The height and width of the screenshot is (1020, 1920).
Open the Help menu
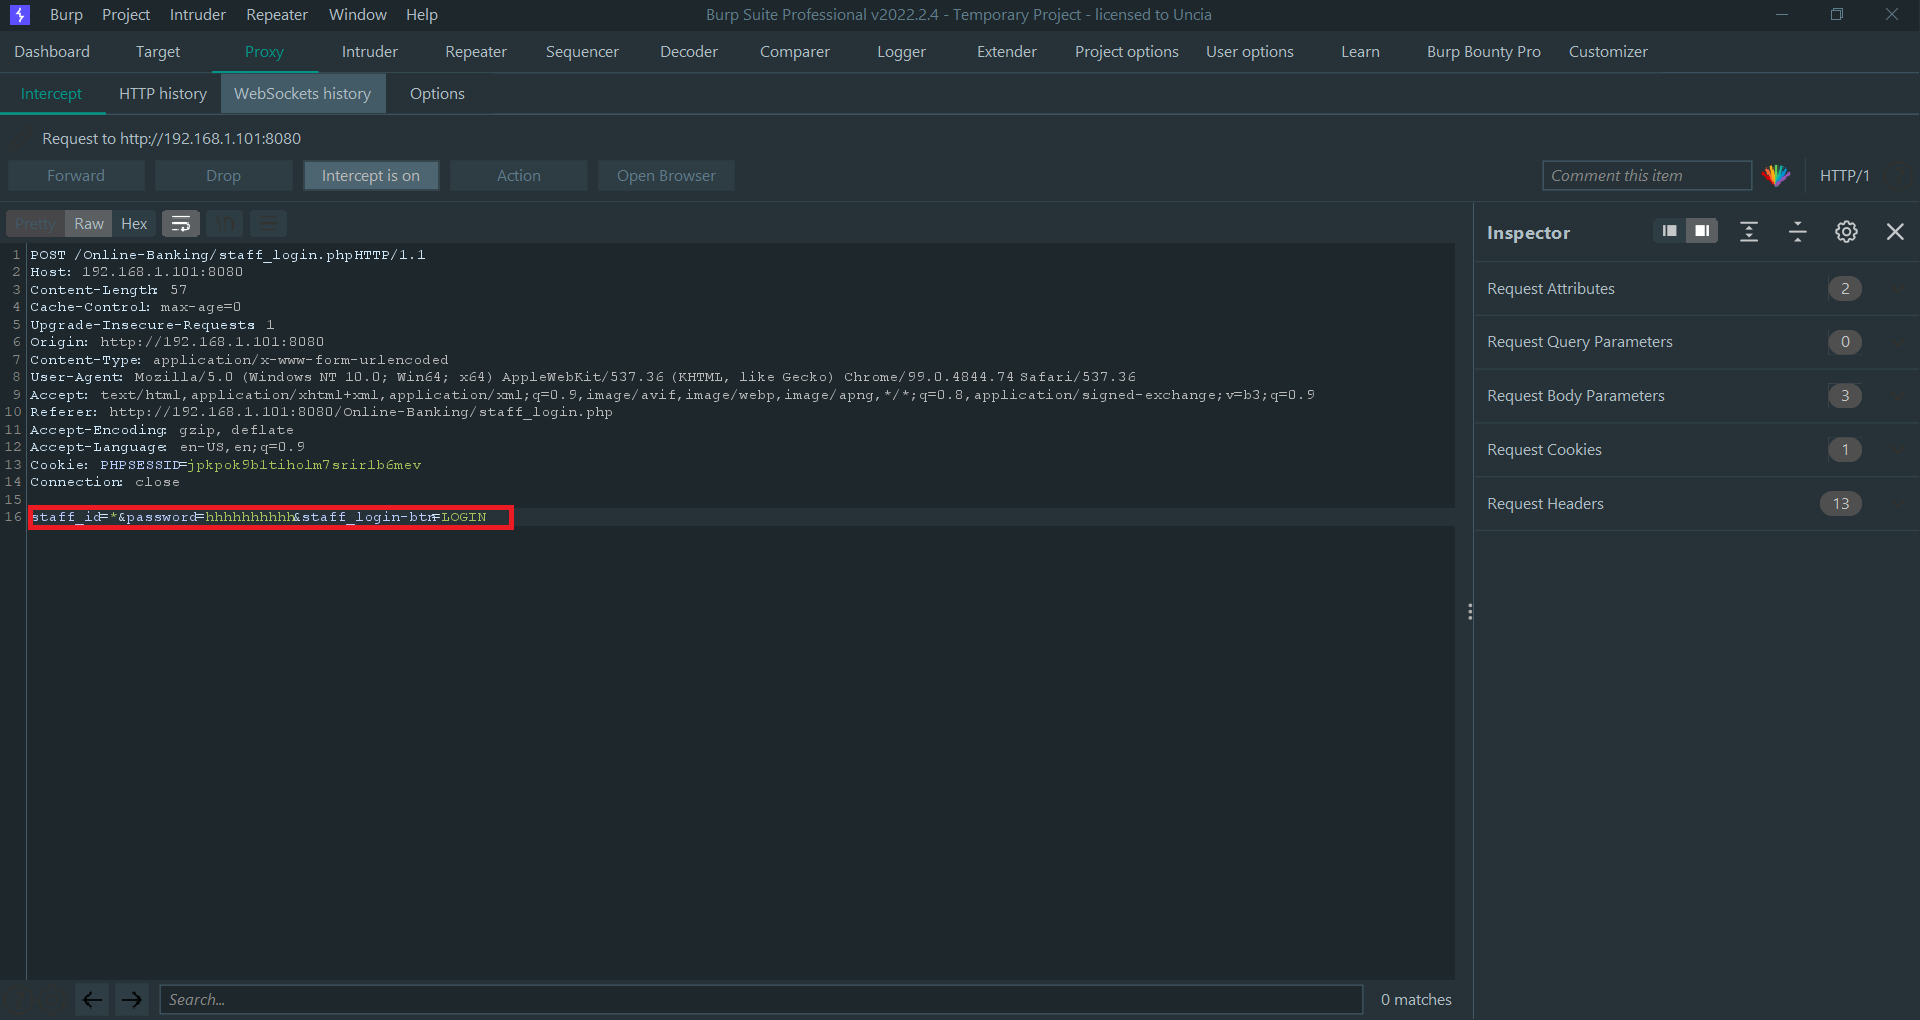click(422, 15)
